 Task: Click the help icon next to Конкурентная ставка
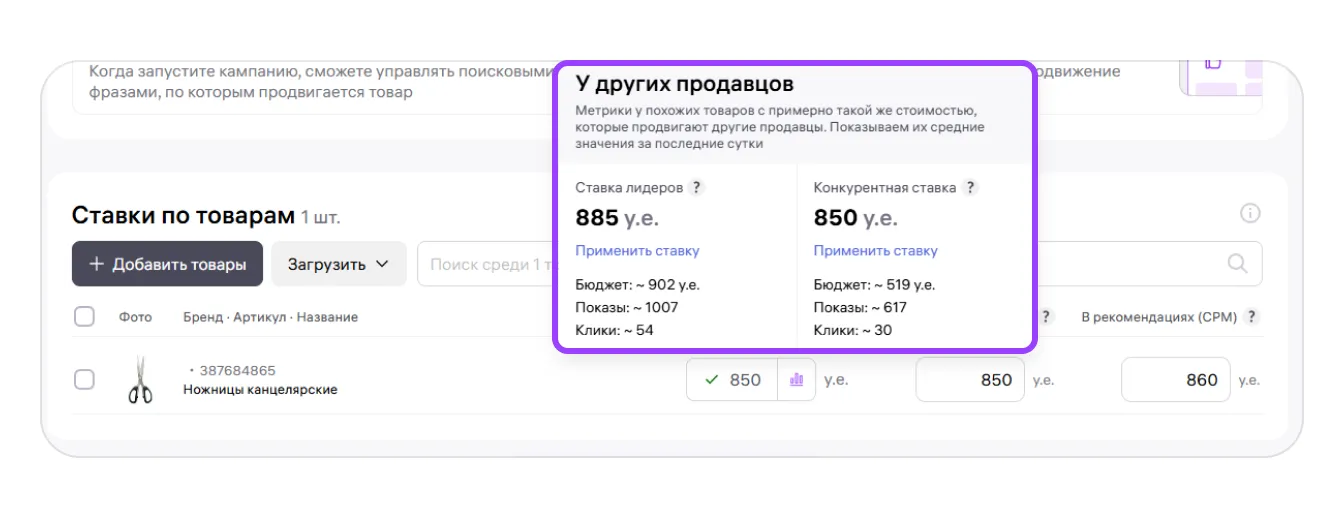[x=970, y=188]
